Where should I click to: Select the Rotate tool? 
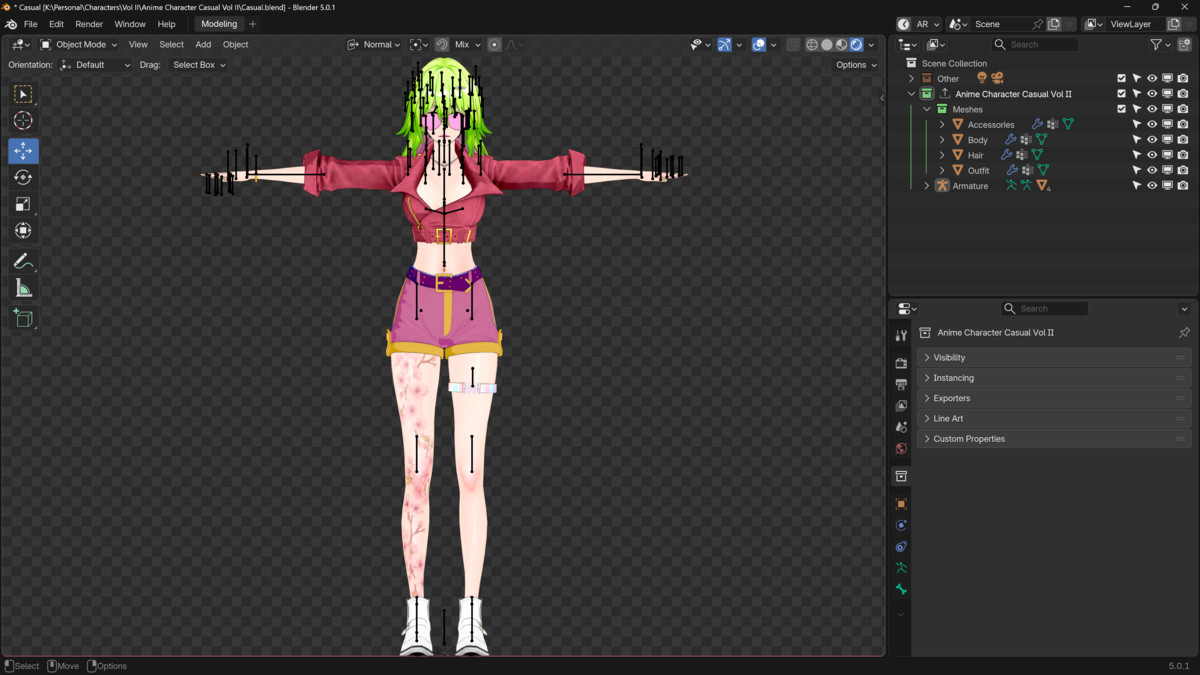(x=23, y=176)
